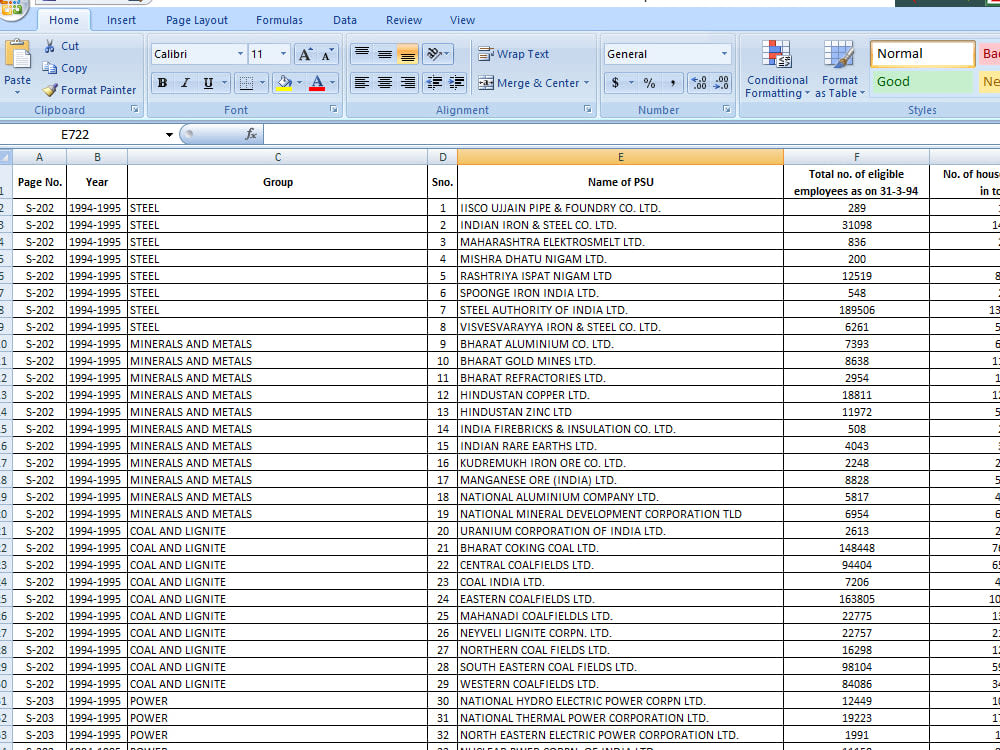The height and width of the screenshot is (750, 1000).
Task: Open the View tab
Action: coord(462,20)
